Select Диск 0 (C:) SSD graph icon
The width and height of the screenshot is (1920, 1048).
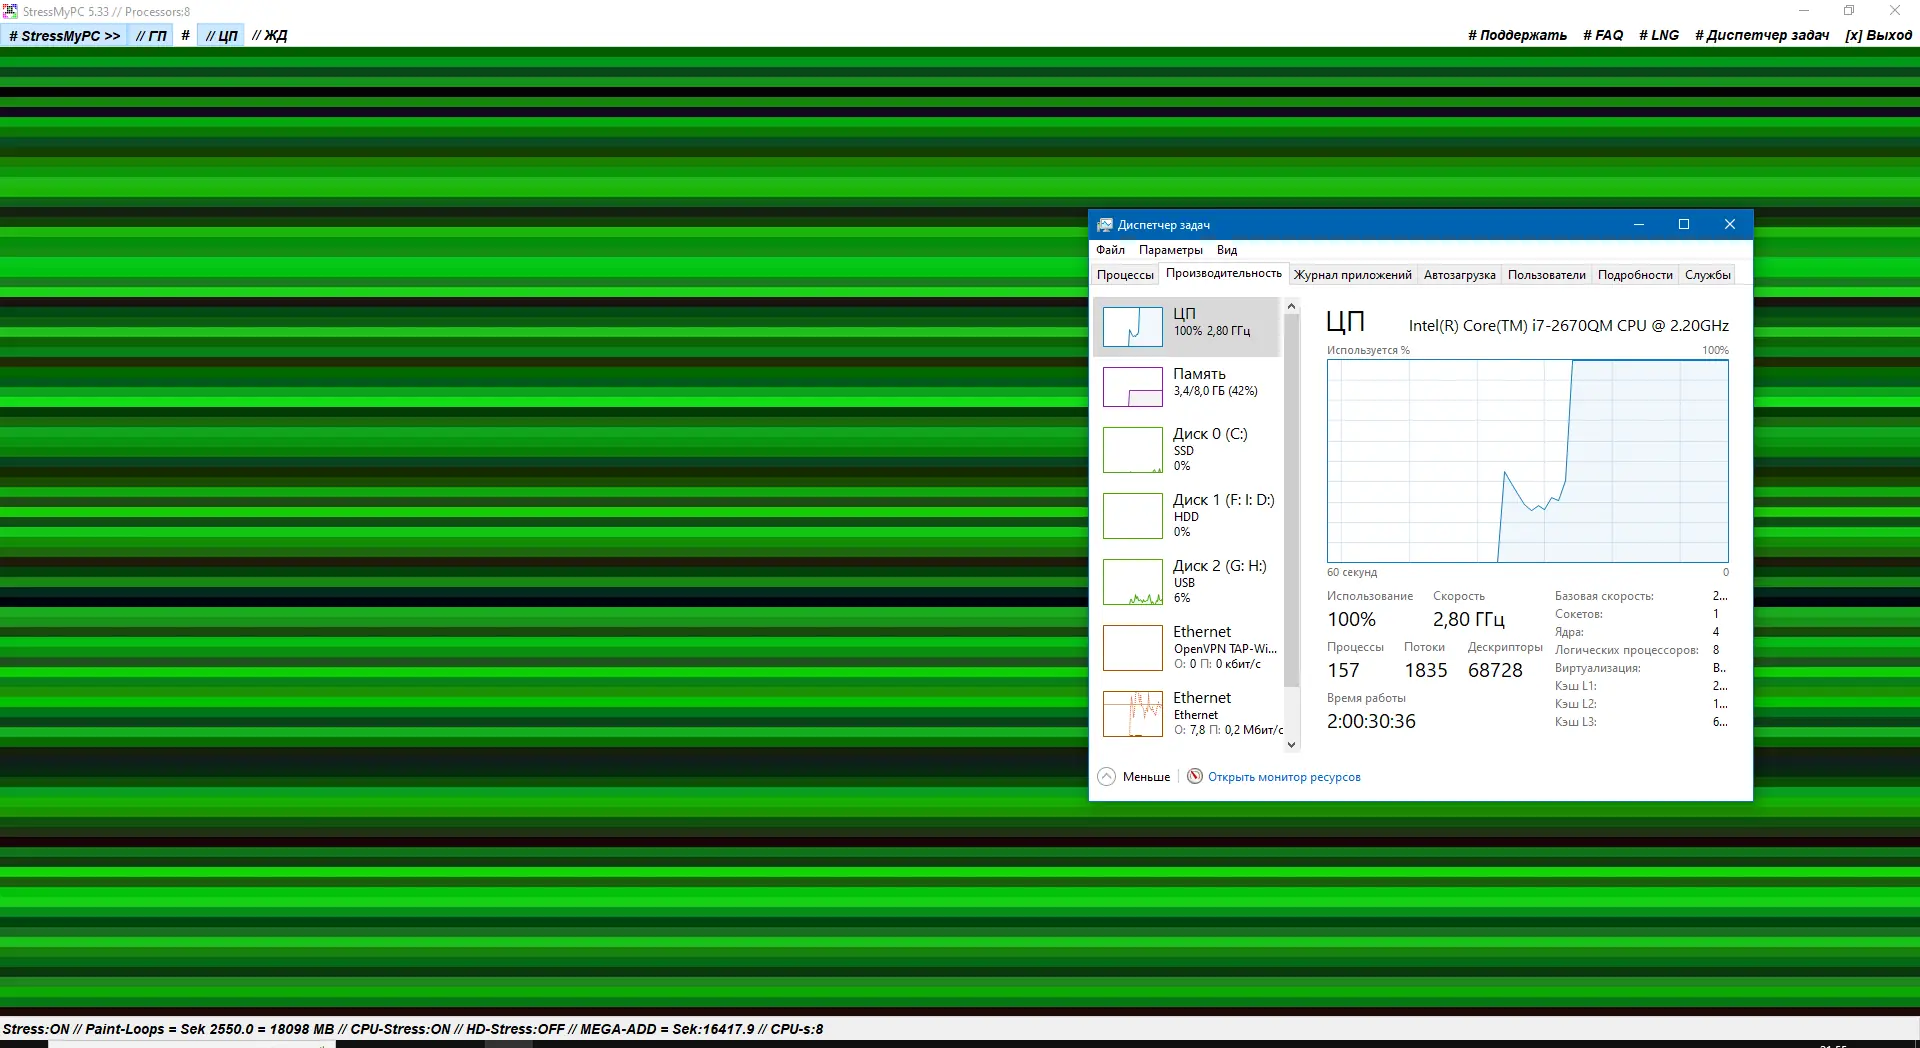pos(1132,450)
